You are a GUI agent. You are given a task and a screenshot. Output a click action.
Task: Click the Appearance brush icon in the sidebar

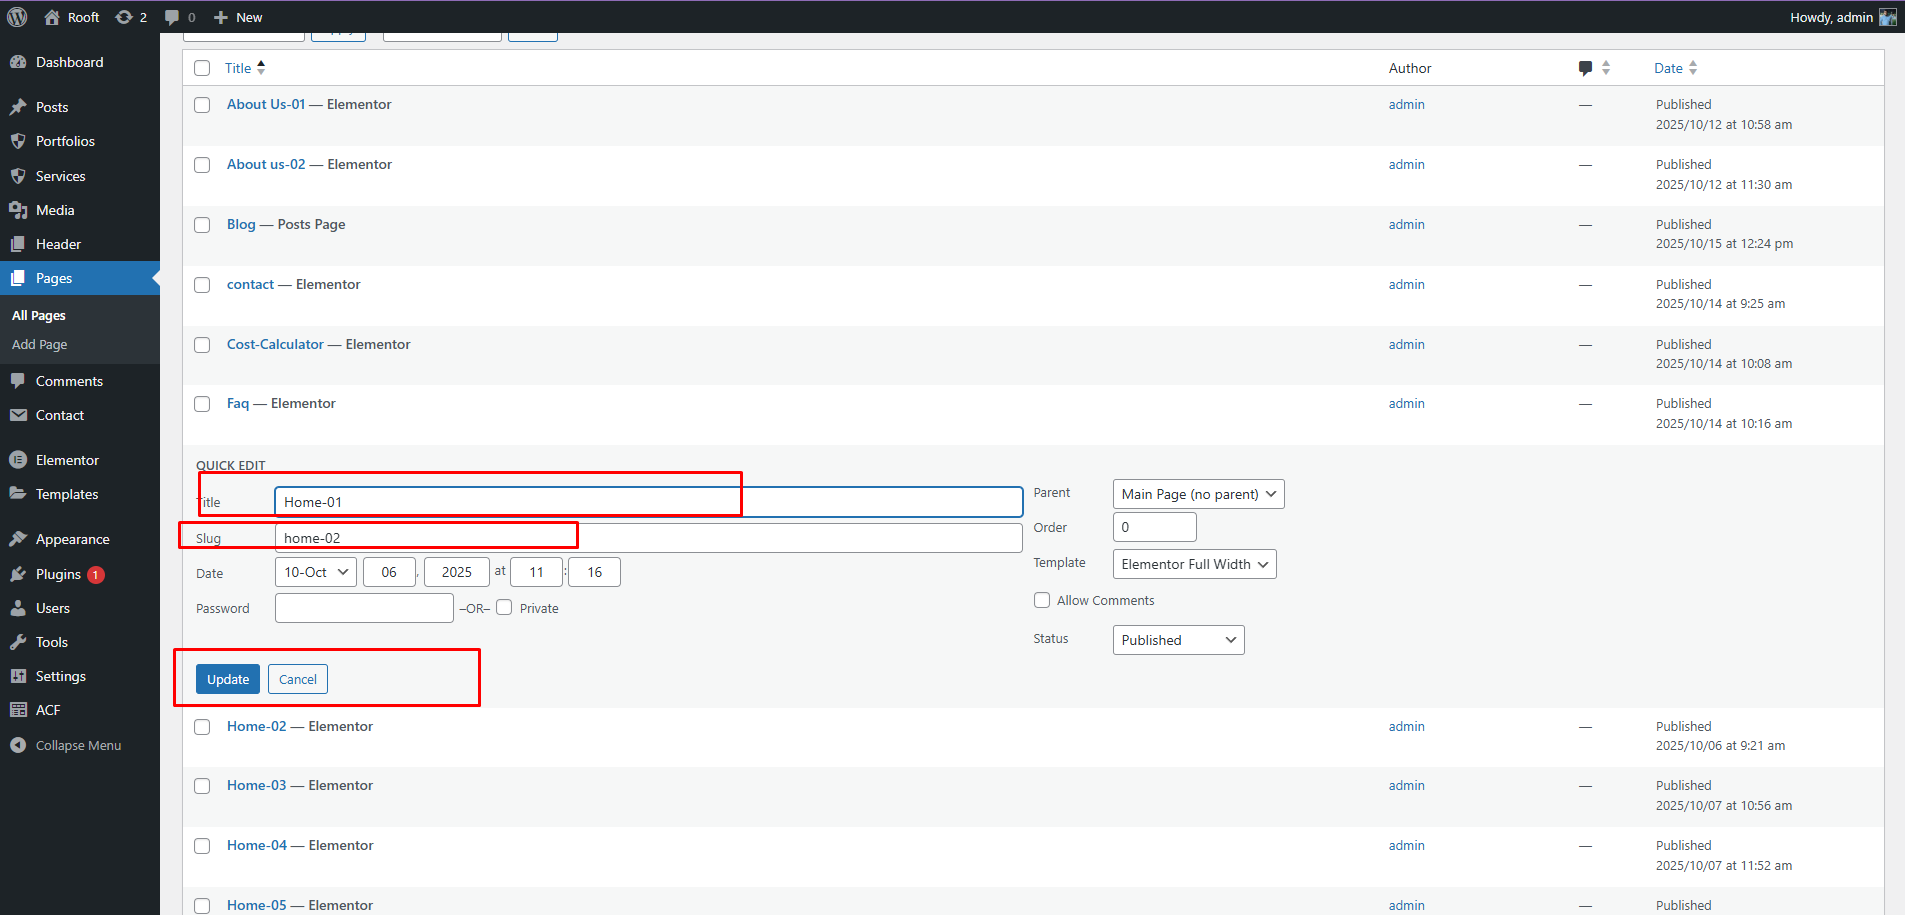(18, 539)
